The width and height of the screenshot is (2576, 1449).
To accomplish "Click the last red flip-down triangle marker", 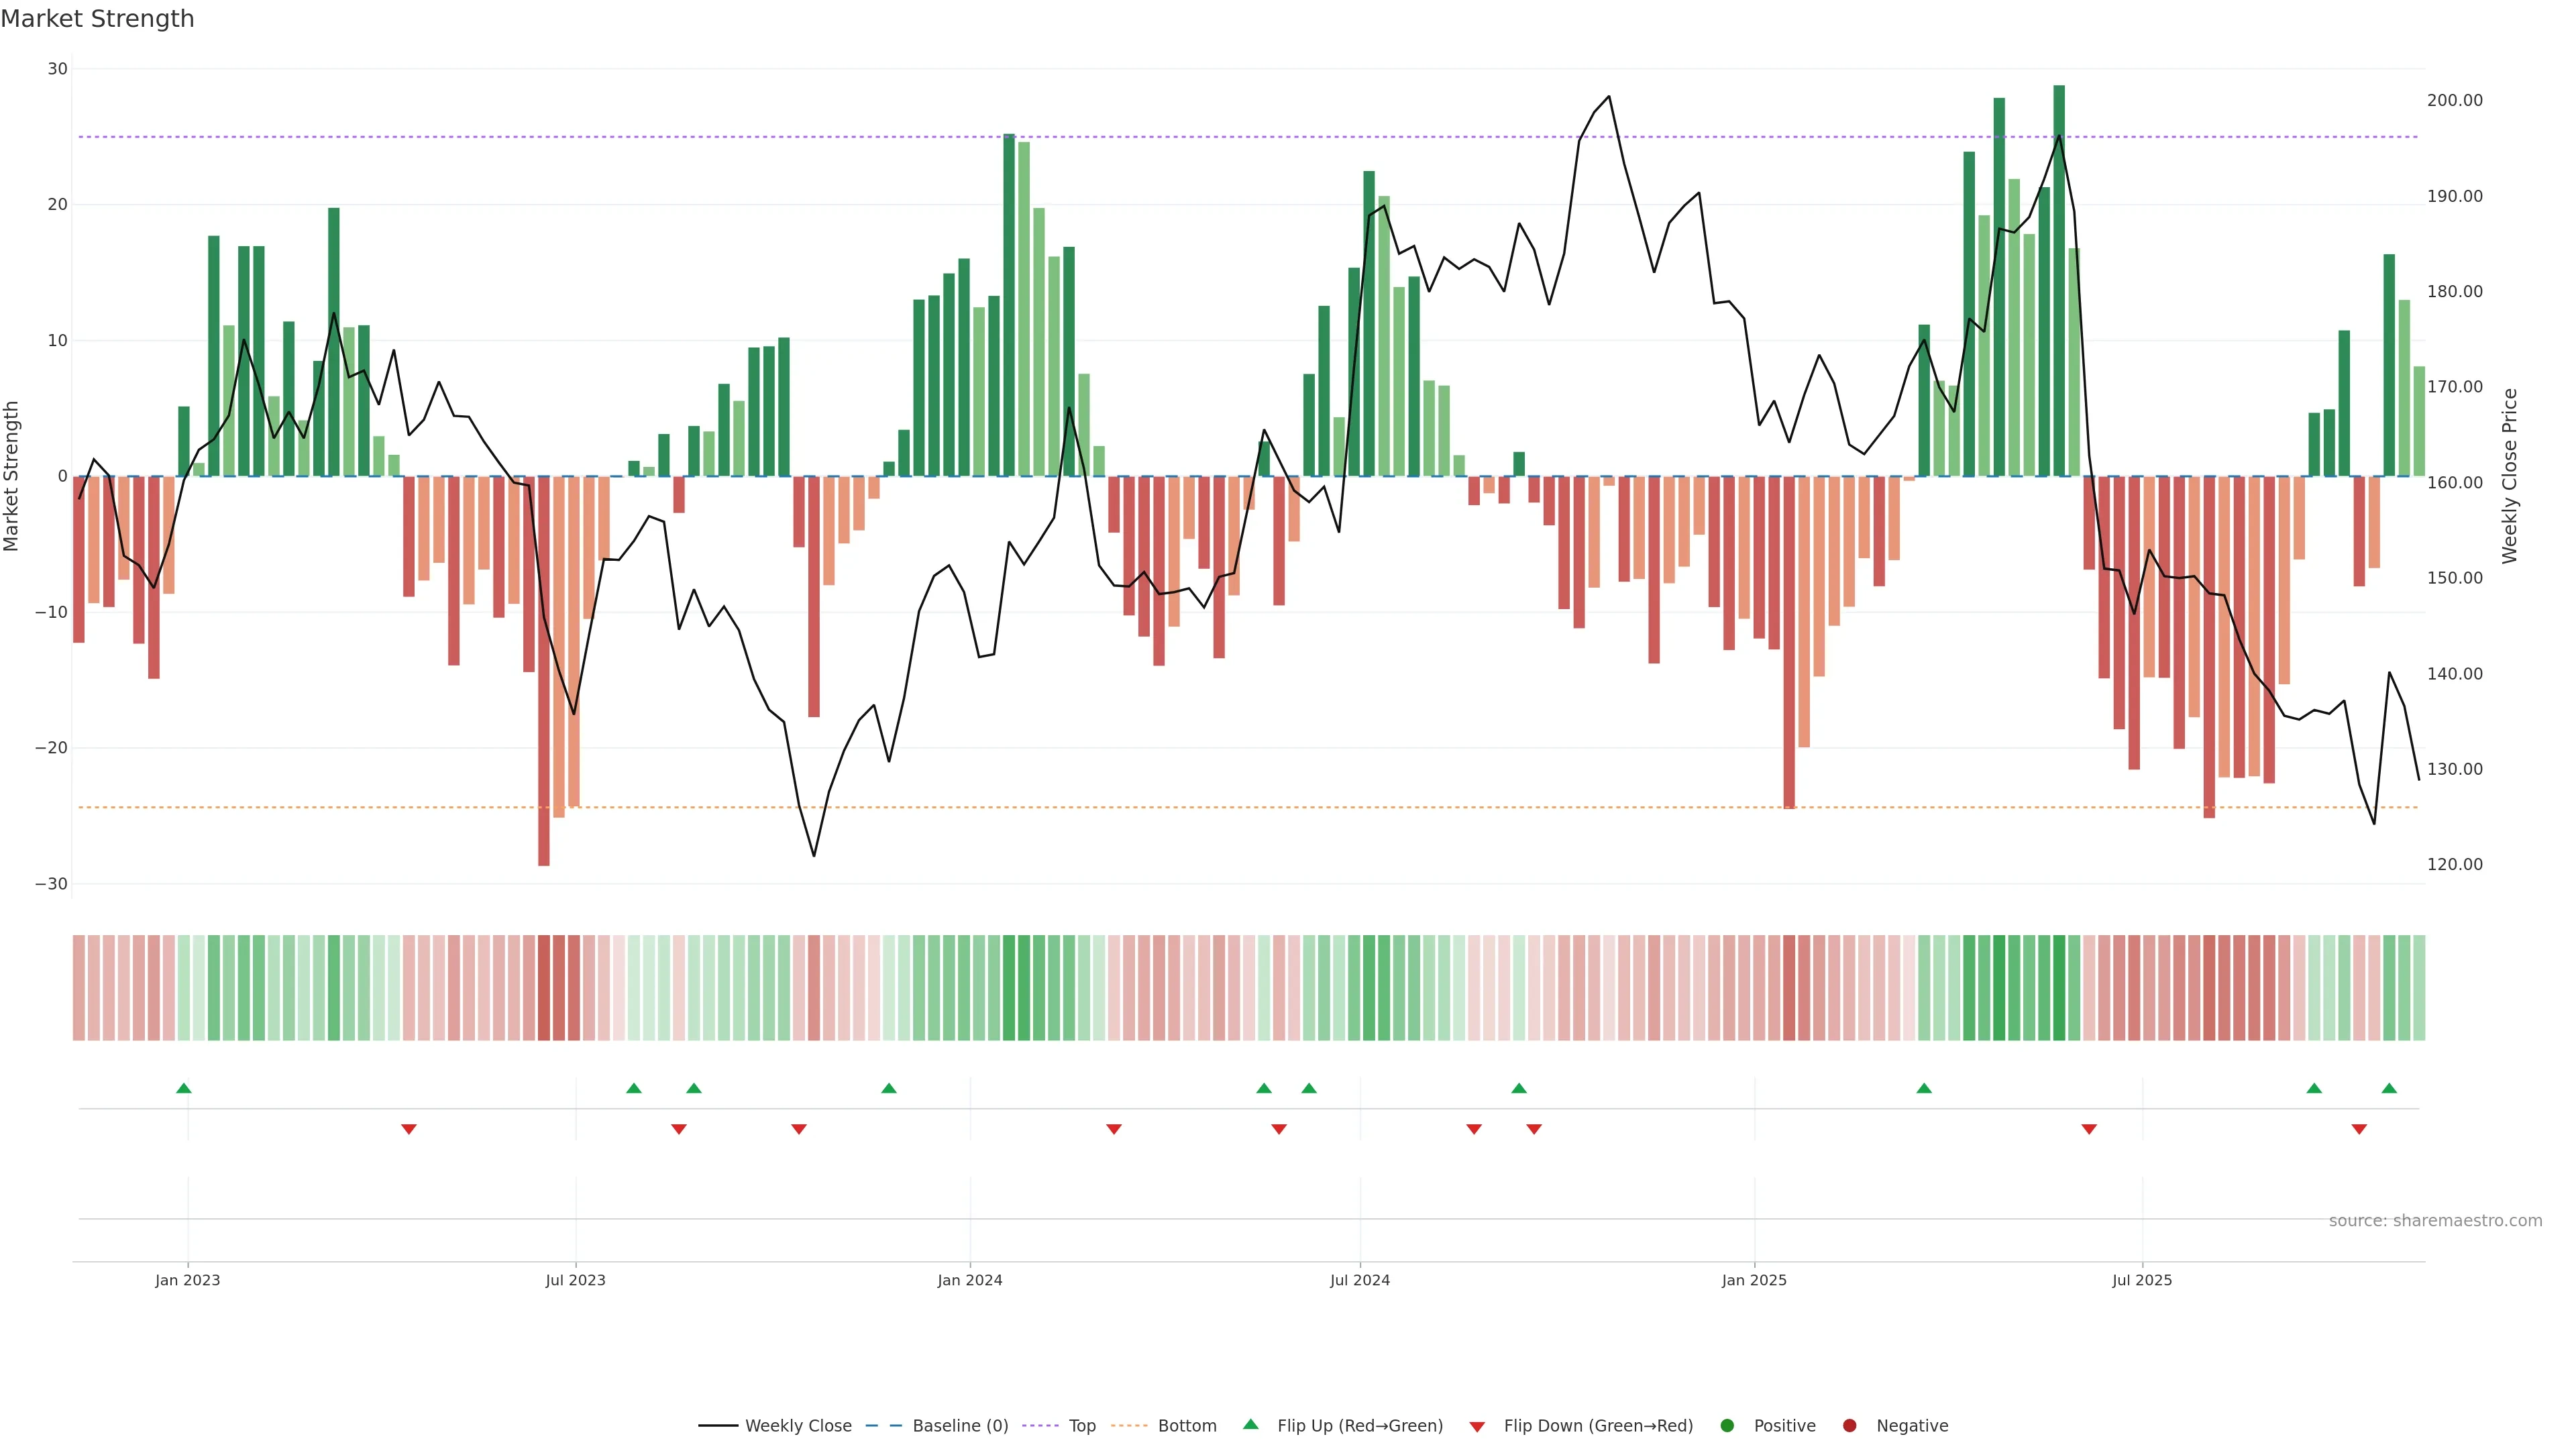I will (x=2359, y=1129).
